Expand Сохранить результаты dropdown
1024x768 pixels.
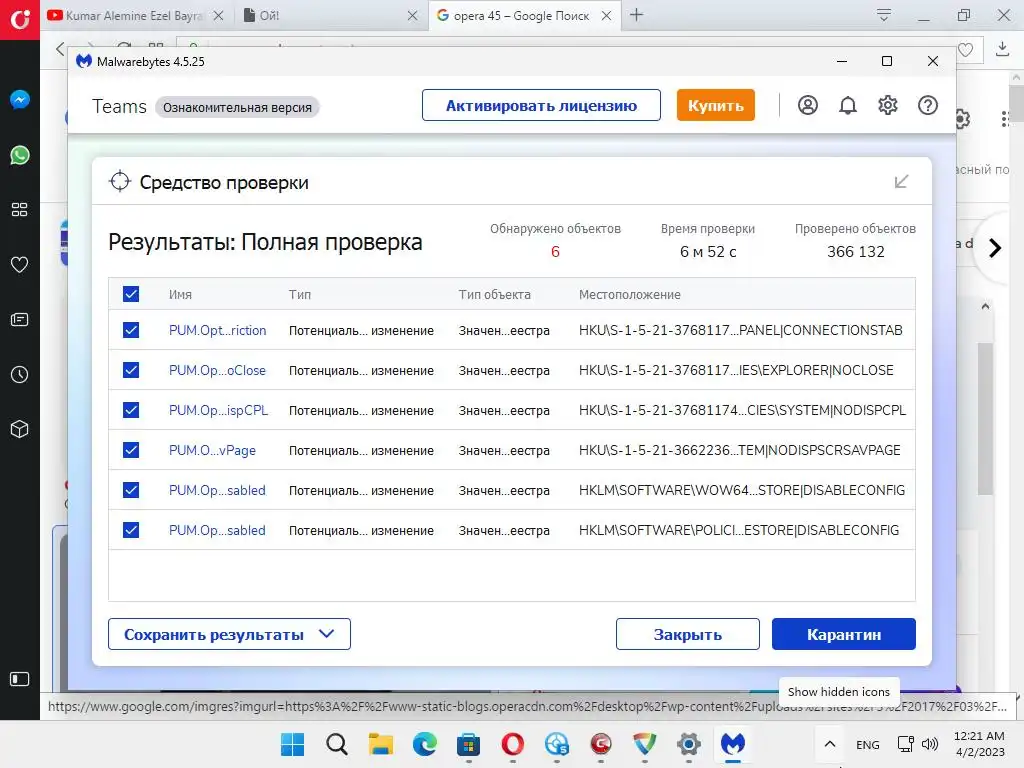click(229, 634)
